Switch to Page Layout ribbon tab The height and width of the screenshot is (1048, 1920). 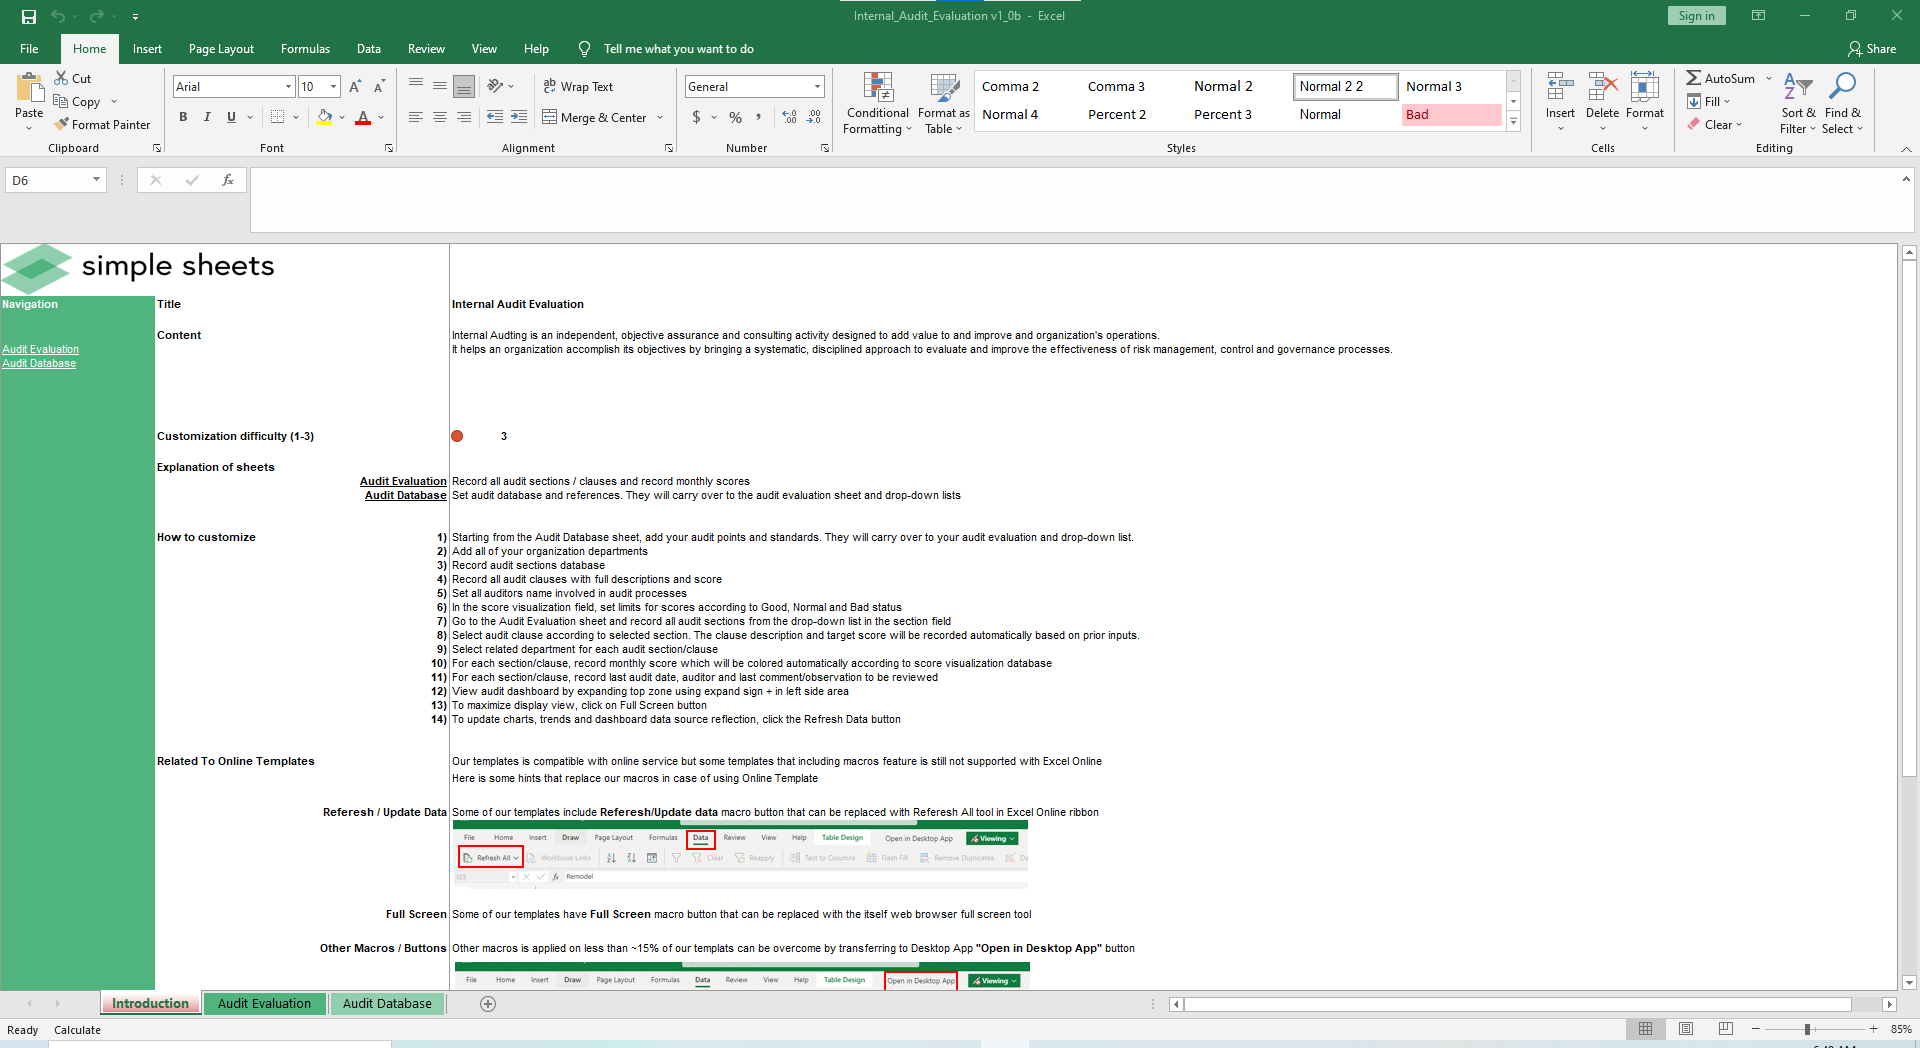tap(221, 49)
